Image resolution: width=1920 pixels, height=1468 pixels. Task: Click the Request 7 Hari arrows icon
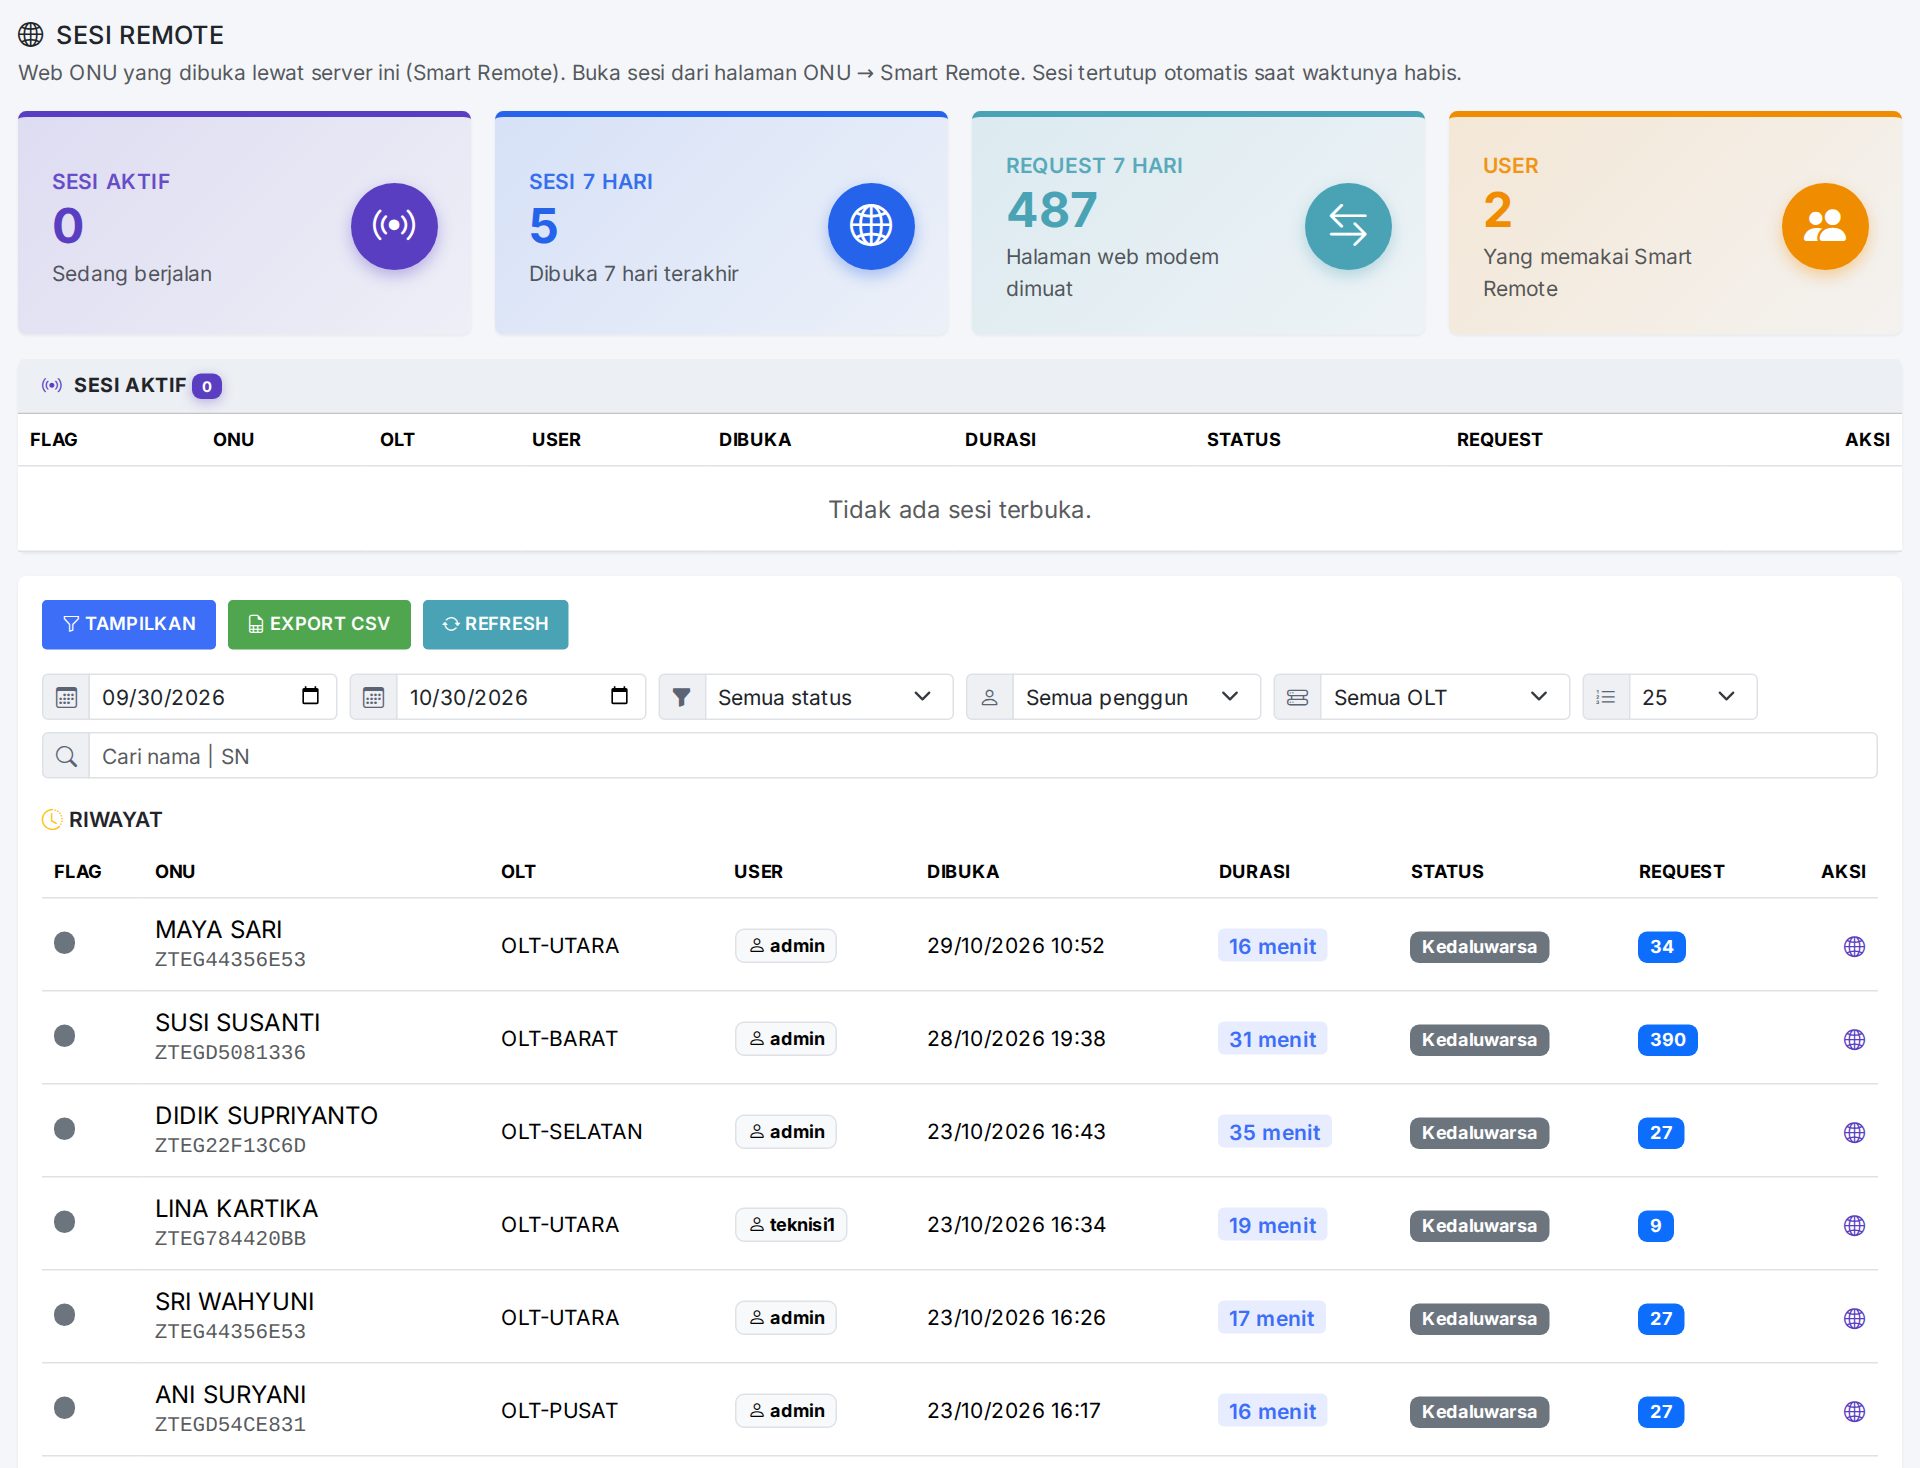pyautogui.click(x=1348, y=226)
